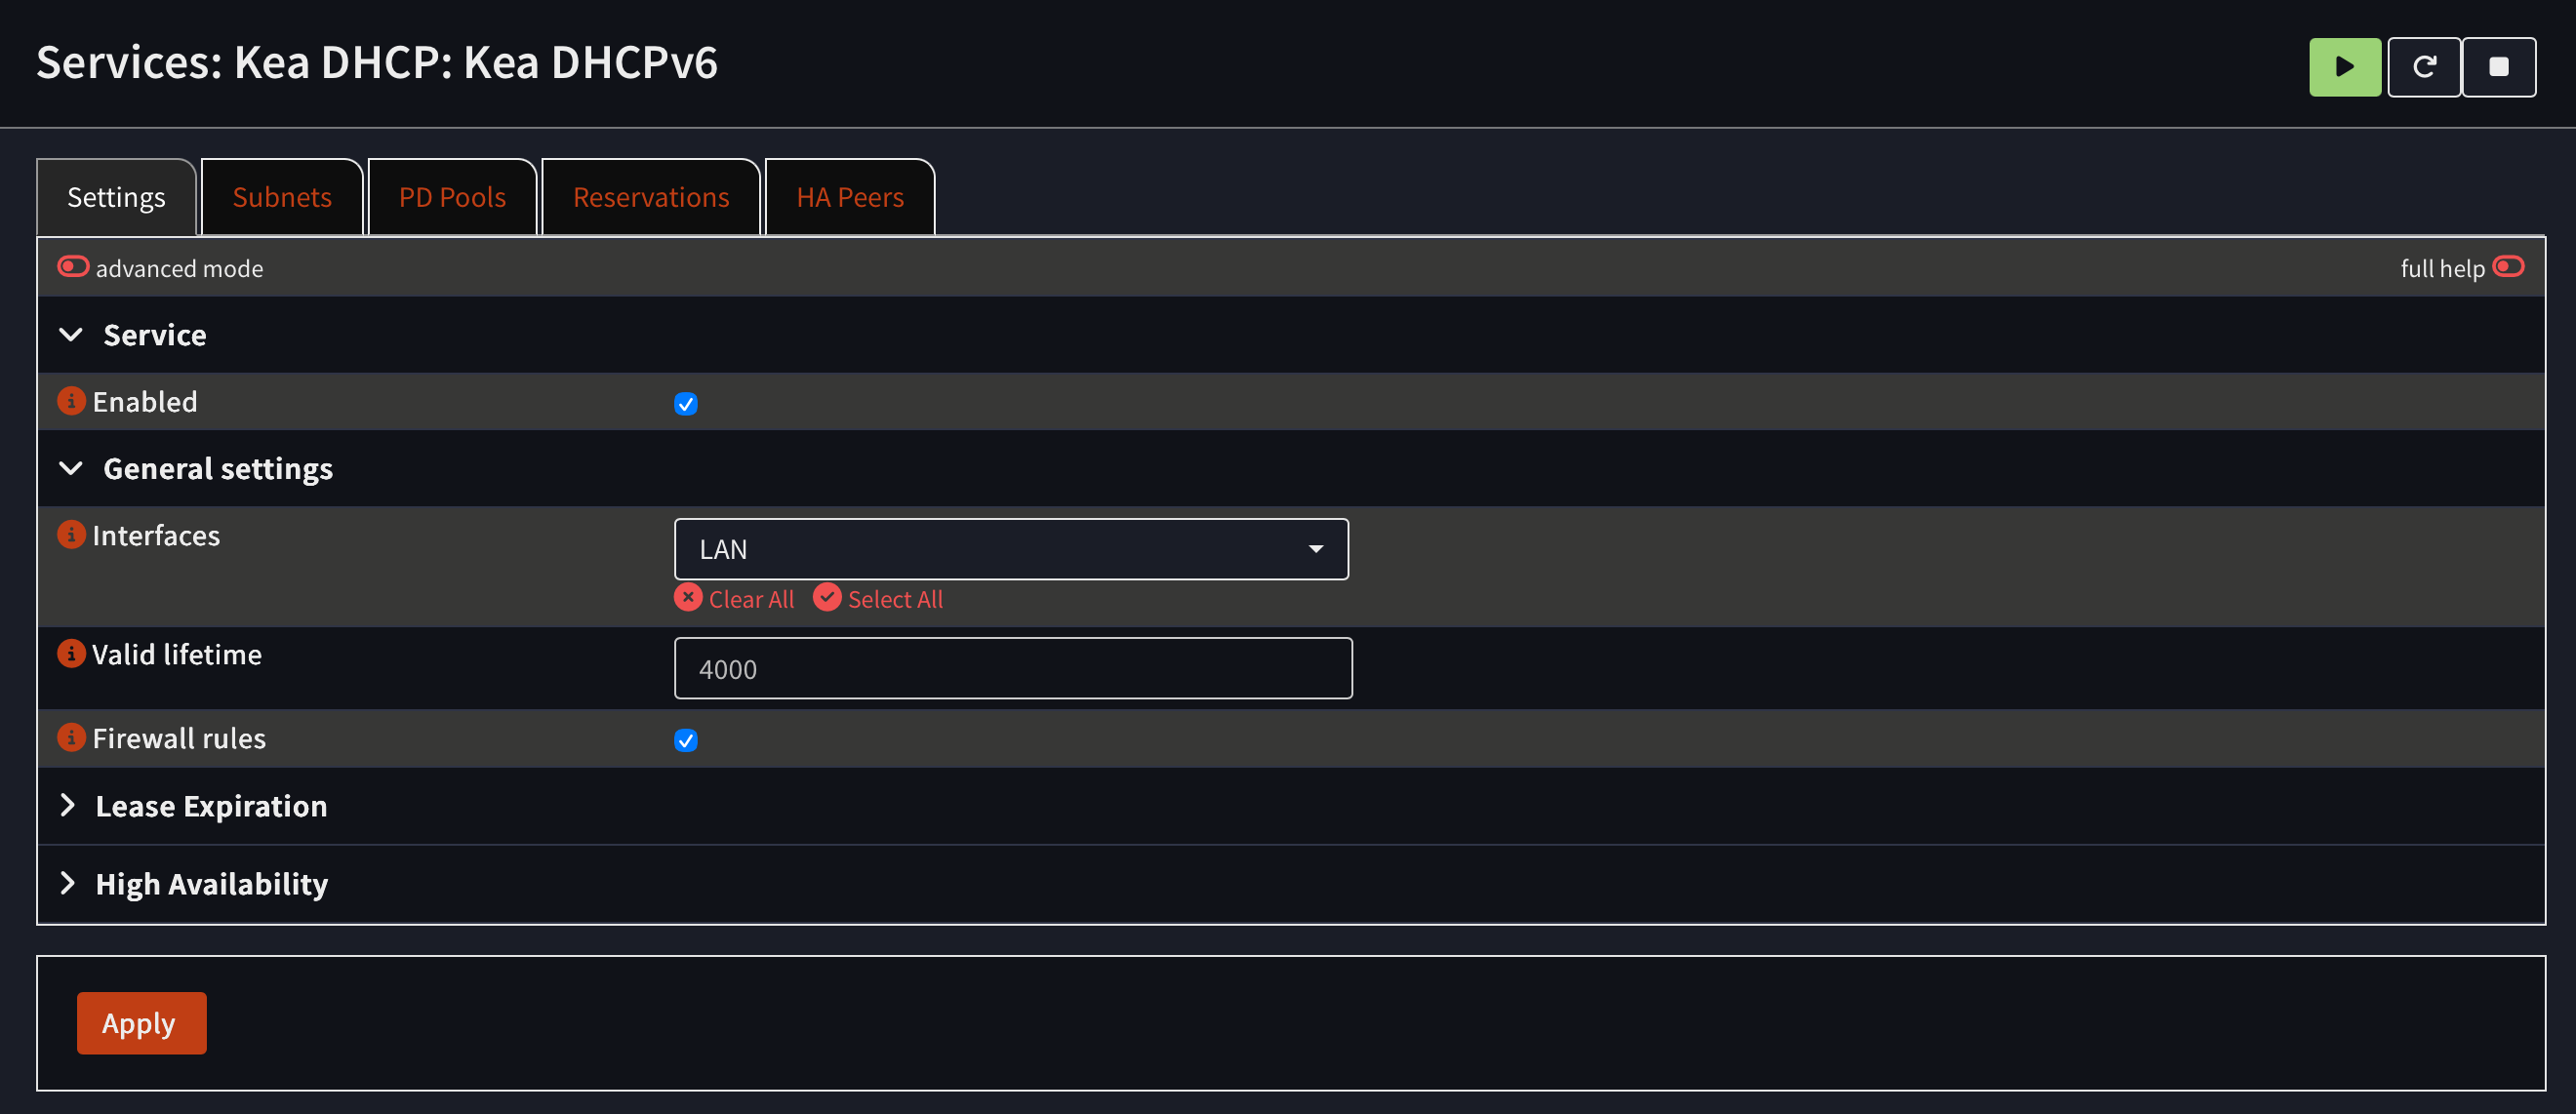Click the Clear All icon under Interfaces

688,598
